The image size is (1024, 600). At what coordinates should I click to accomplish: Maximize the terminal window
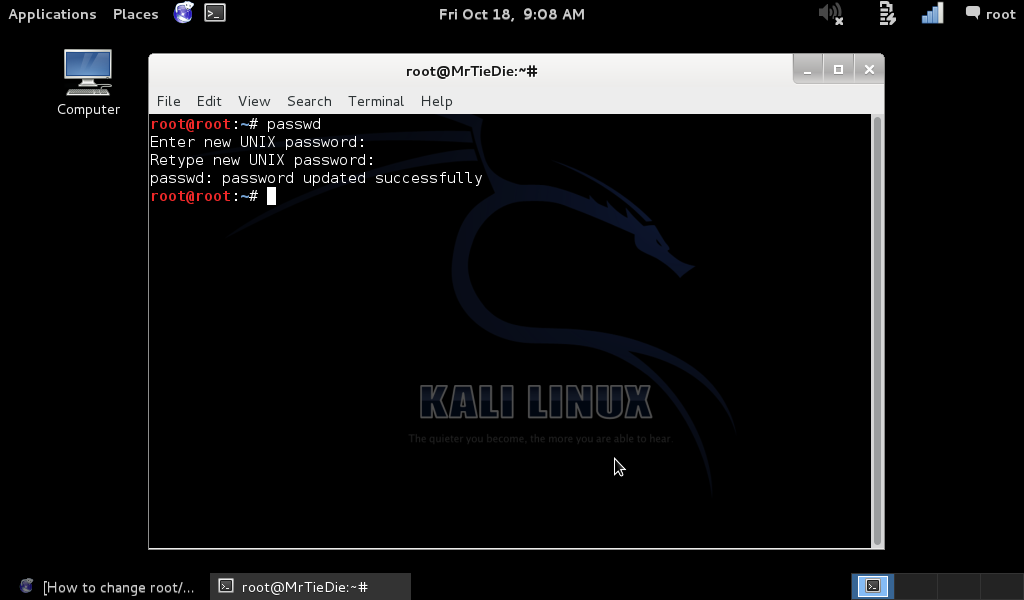tap(839, 70)
